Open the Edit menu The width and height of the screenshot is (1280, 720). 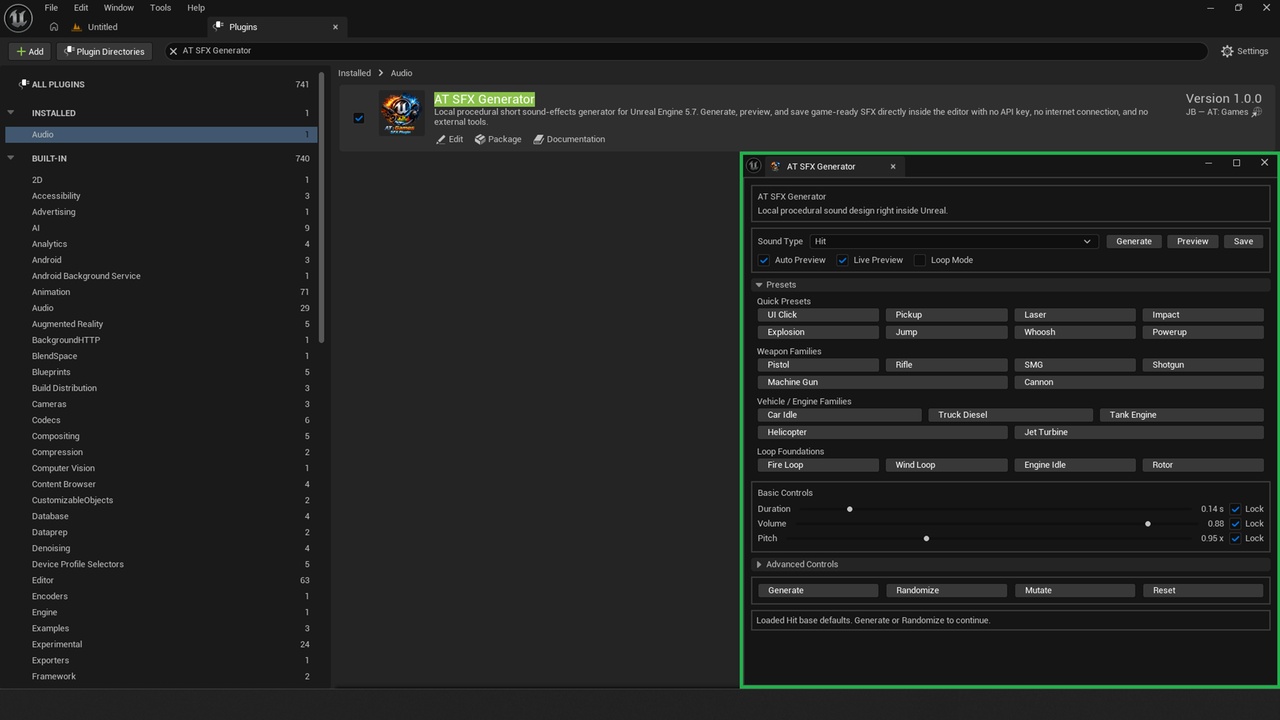81,8
